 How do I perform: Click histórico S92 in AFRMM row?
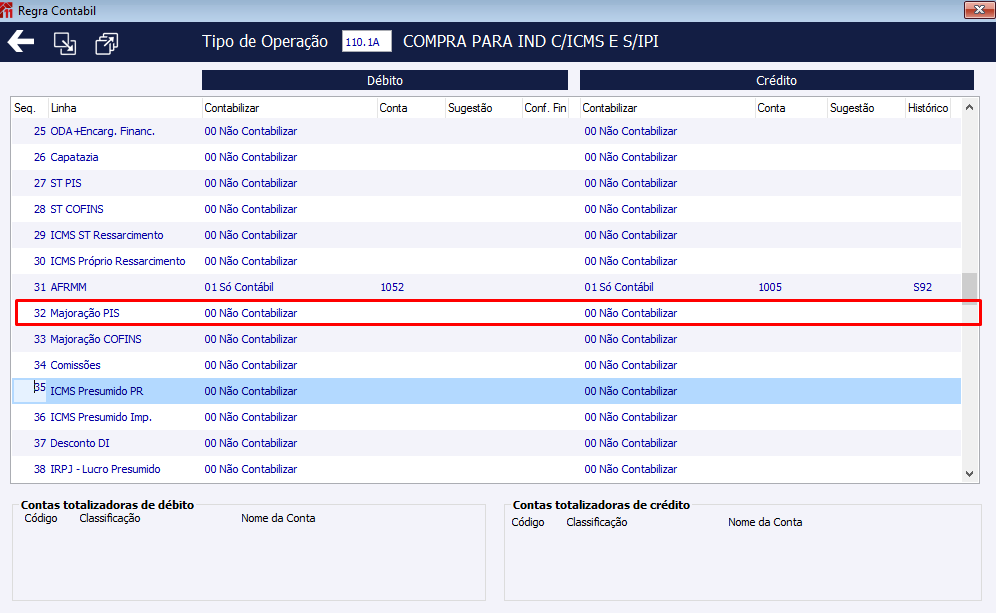[x=922, y=287]
